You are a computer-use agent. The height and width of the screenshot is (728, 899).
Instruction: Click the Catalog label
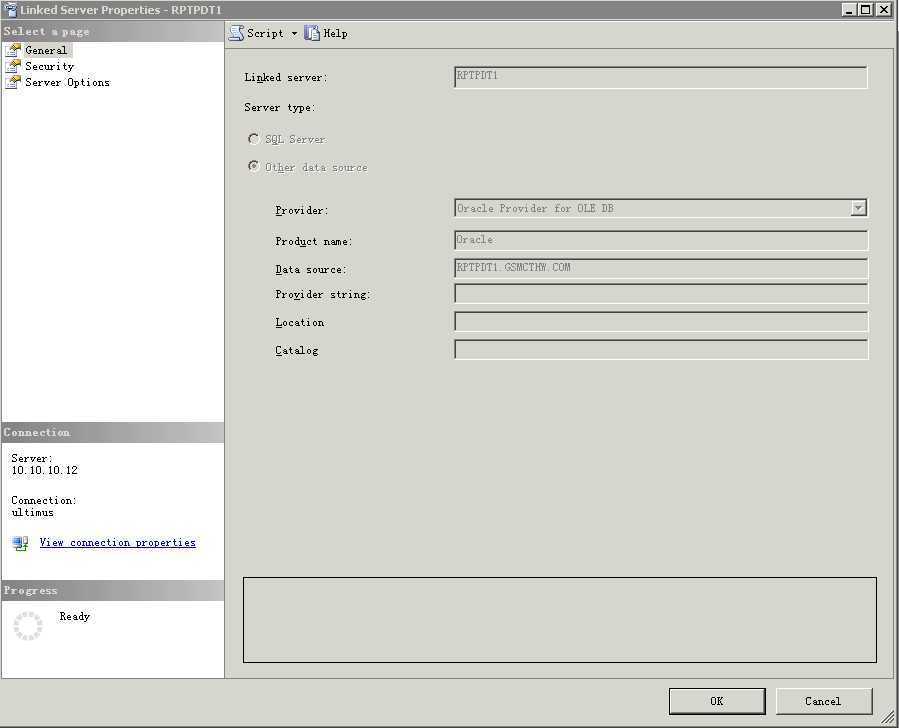pyautogui.click(x=296, y=350)
